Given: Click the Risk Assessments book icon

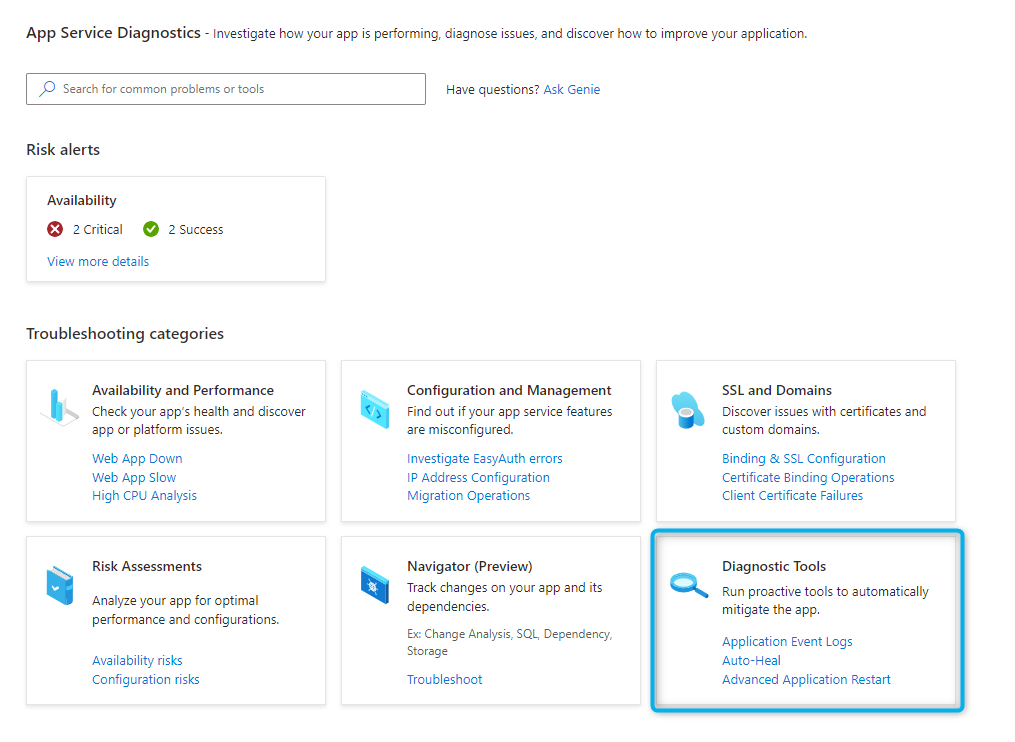Looking at the screenshot, I should (x=59, y=583).
